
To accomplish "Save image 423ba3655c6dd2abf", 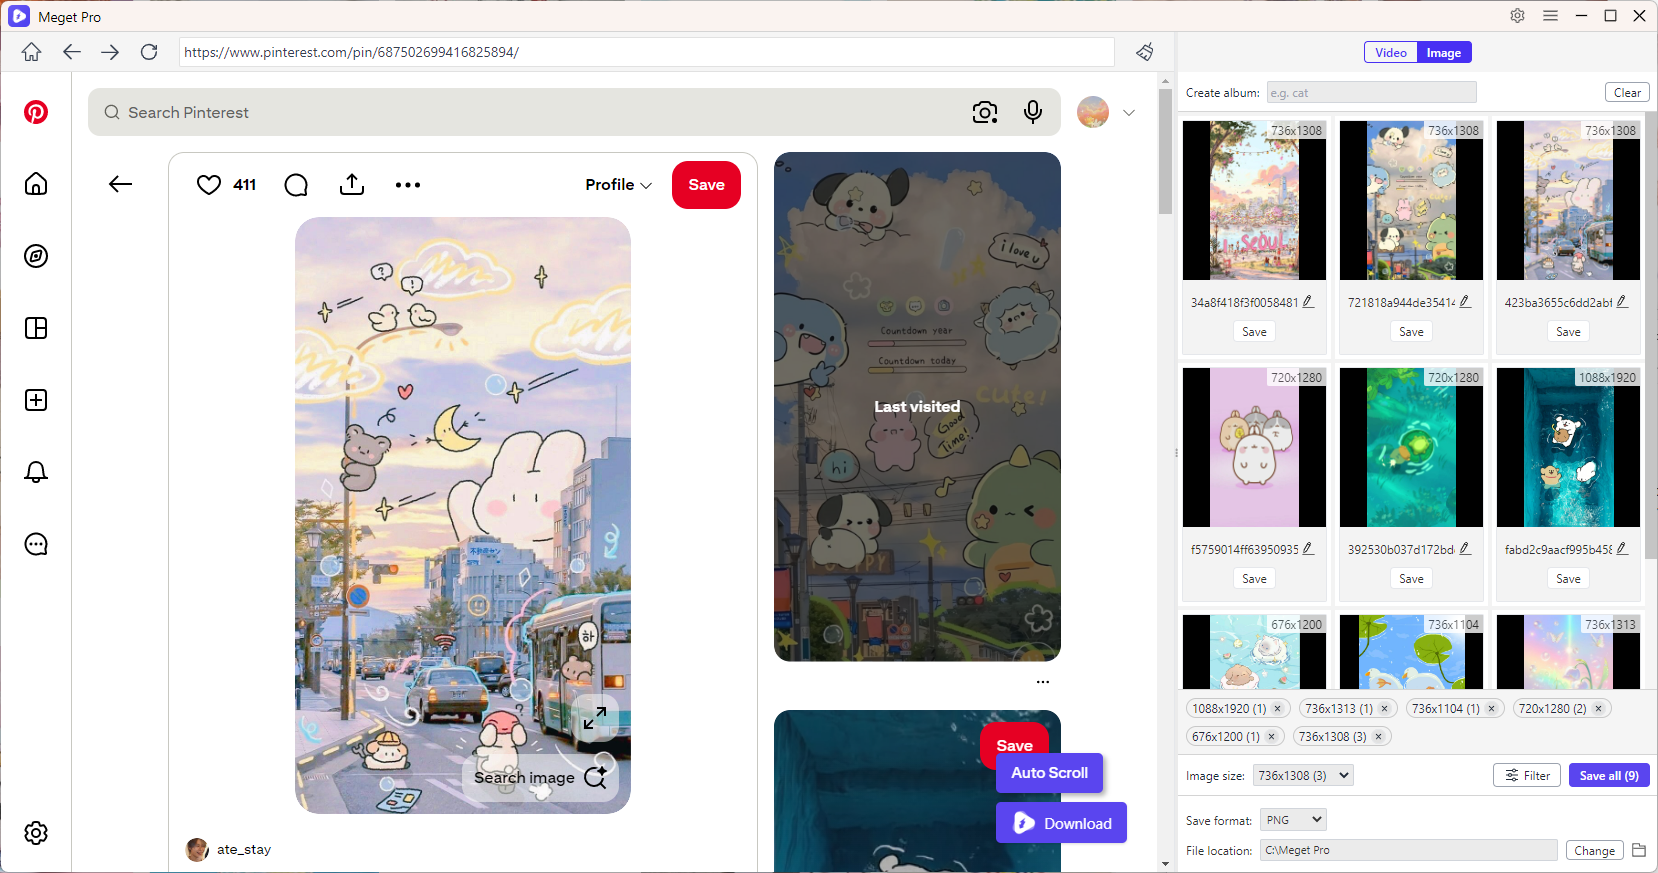I will [1568, 332].
